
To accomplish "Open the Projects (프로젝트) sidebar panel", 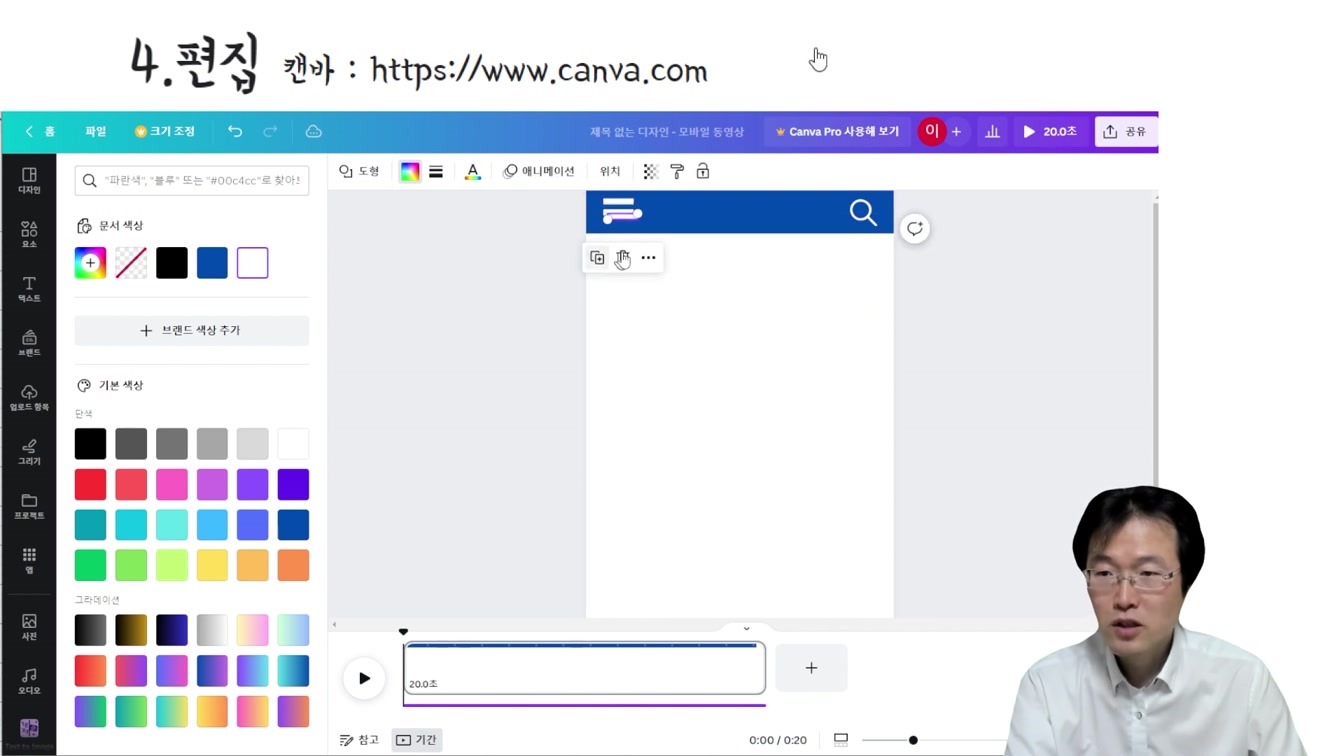I will 29,506.
